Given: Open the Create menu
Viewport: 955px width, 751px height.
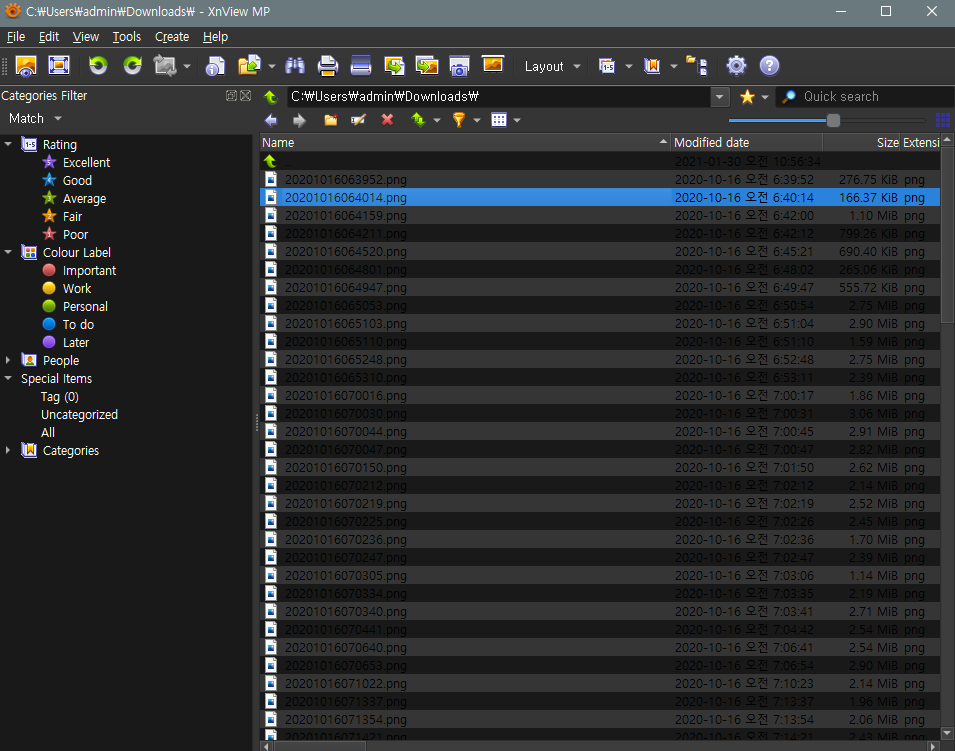Looking at the screenshot, I should pyautogui.click(x=172, y=37).
